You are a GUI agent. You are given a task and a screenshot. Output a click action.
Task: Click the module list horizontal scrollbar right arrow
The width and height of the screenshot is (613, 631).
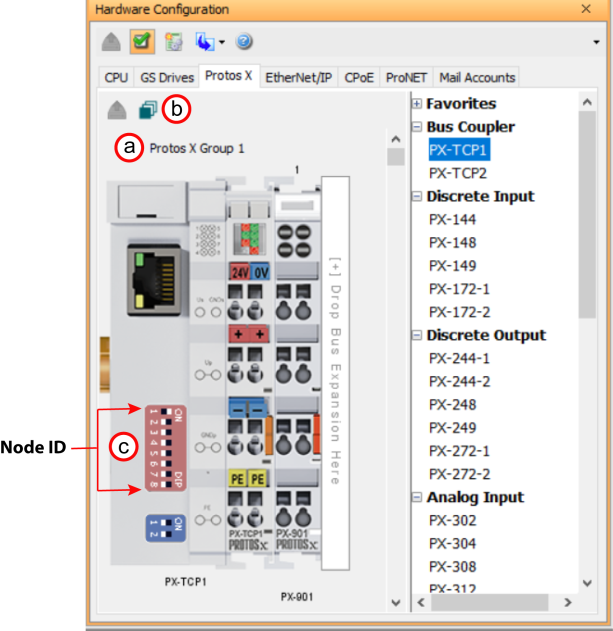point(568,603)
